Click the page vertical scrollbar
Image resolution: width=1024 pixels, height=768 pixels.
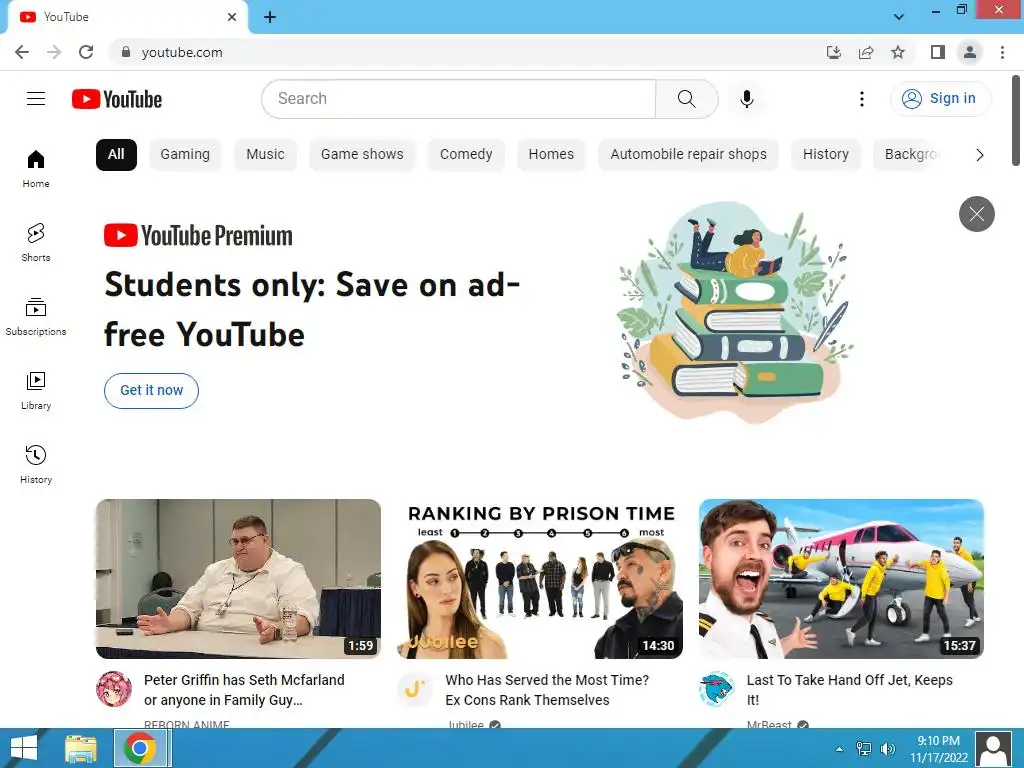(x=1016, y=121)
